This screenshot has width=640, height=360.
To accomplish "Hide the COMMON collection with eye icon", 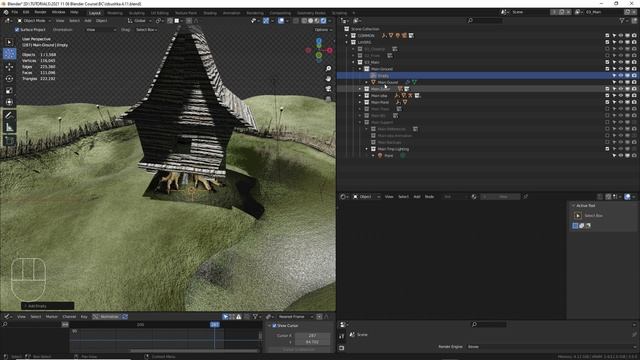I will pyautogui.click(x=620, y=36).
